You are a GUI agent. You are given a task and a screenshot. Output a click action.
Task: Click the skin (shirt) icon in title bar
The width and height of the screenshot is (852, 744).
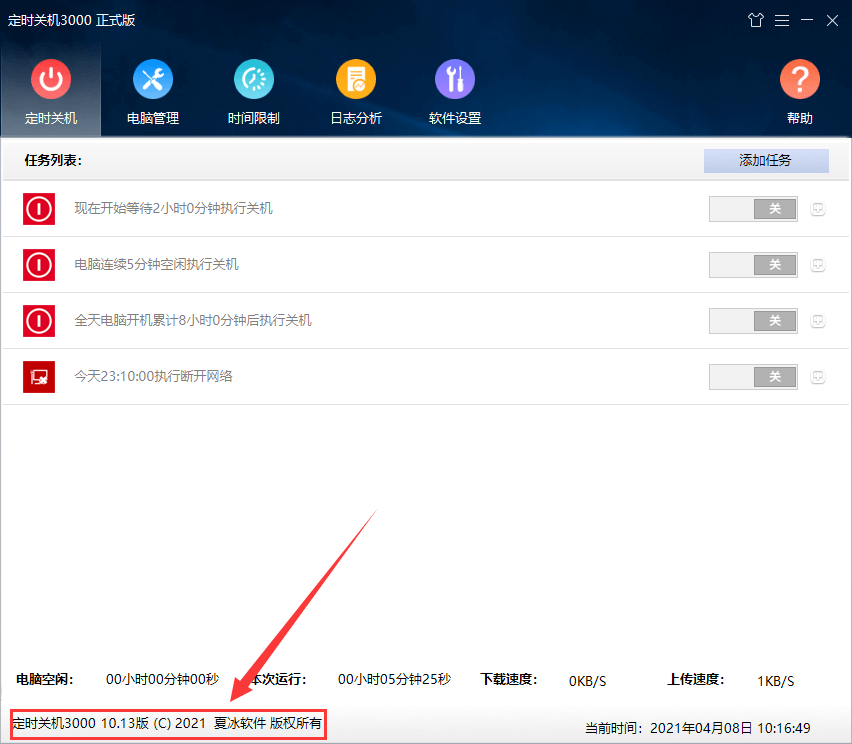click(755, 20)
